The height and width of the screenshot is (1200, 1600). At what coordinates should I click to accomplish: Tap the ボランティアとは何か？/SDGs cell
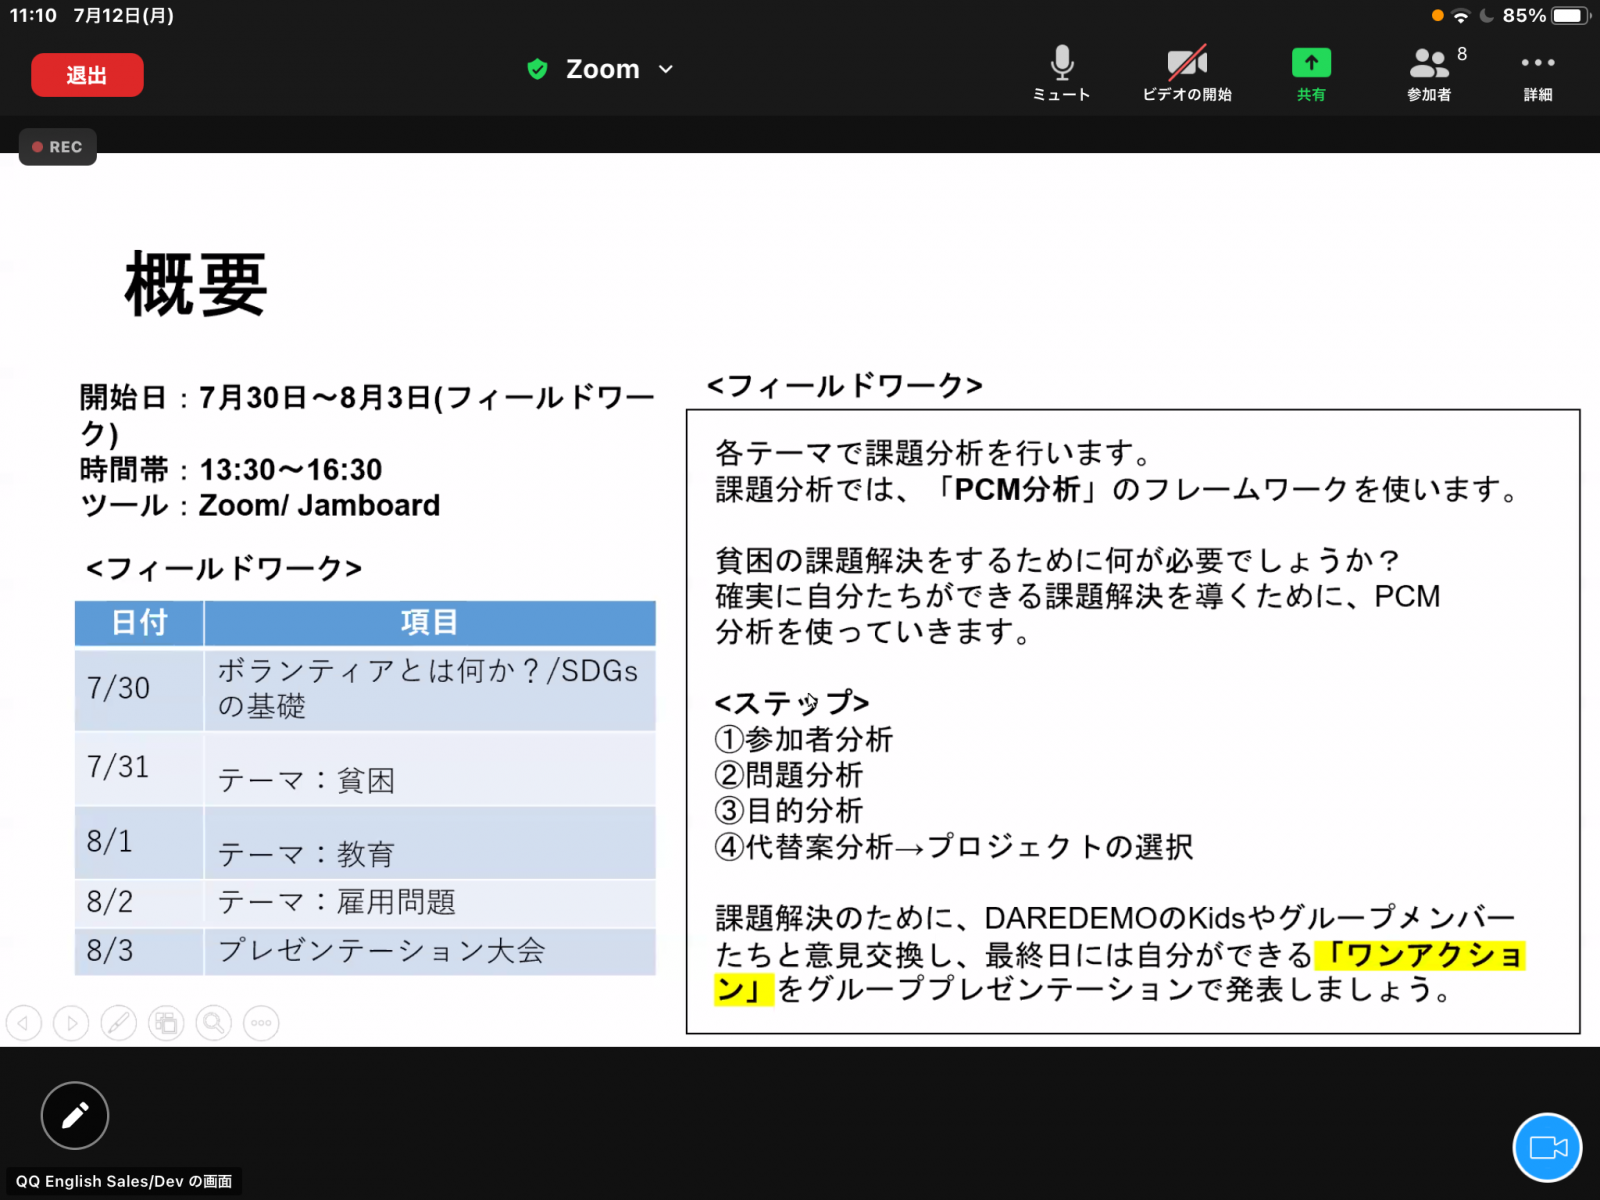[x=428, y=688]
